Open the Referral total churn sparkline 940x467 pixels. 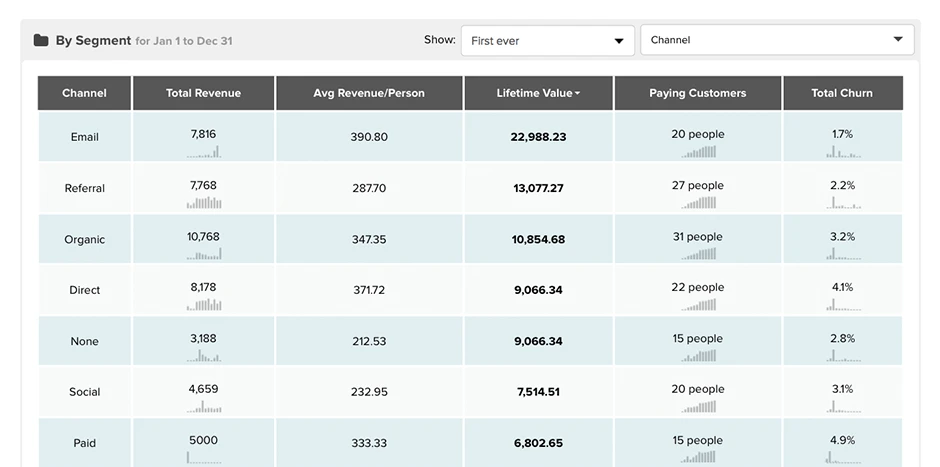(843, 203)
